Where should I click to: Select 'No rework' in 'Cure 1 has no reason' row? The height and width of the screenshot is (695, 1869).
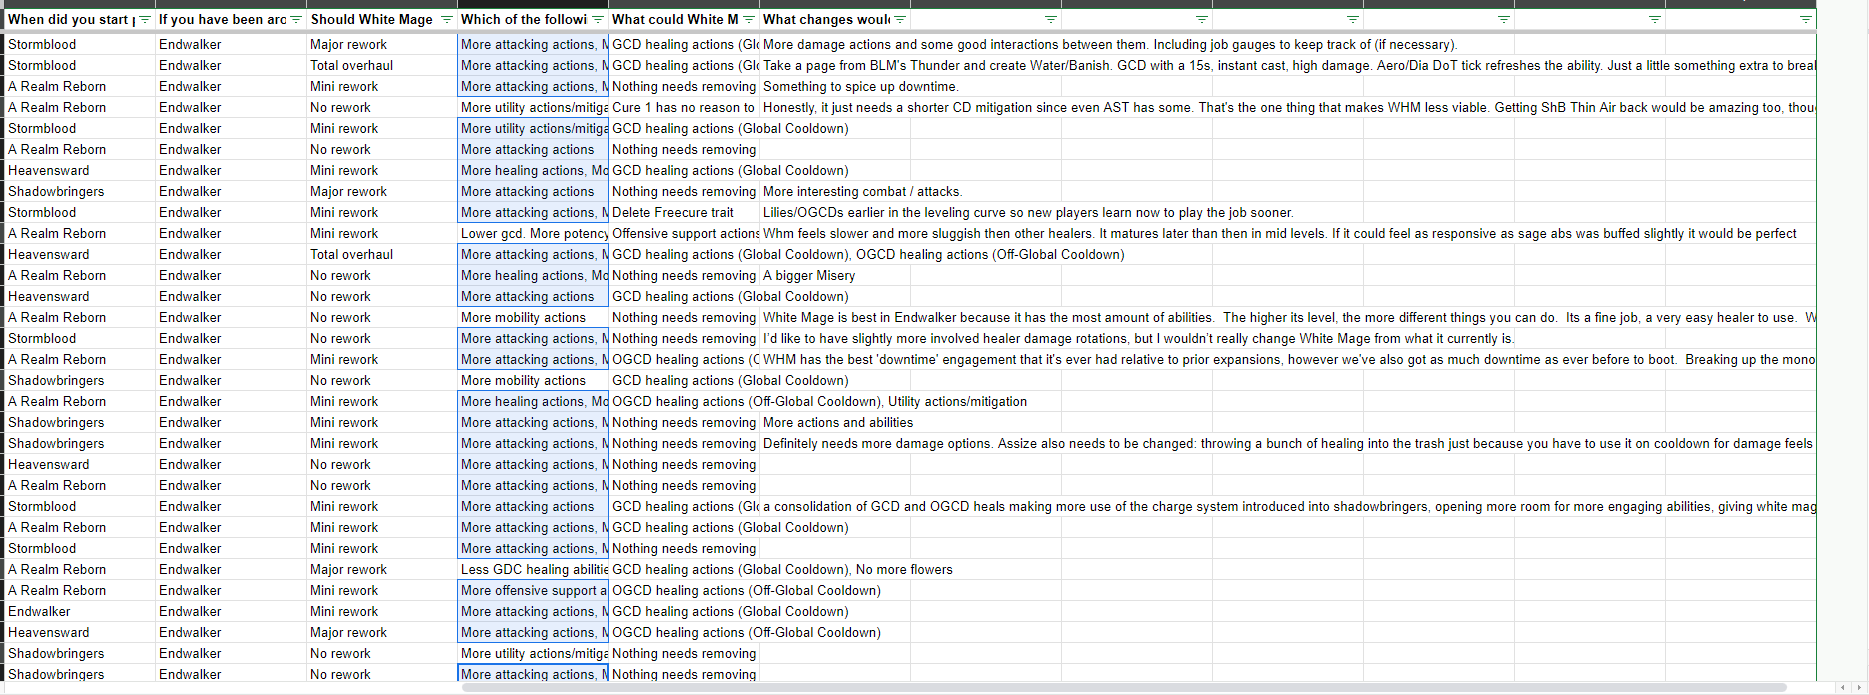(x=382, y=107)
